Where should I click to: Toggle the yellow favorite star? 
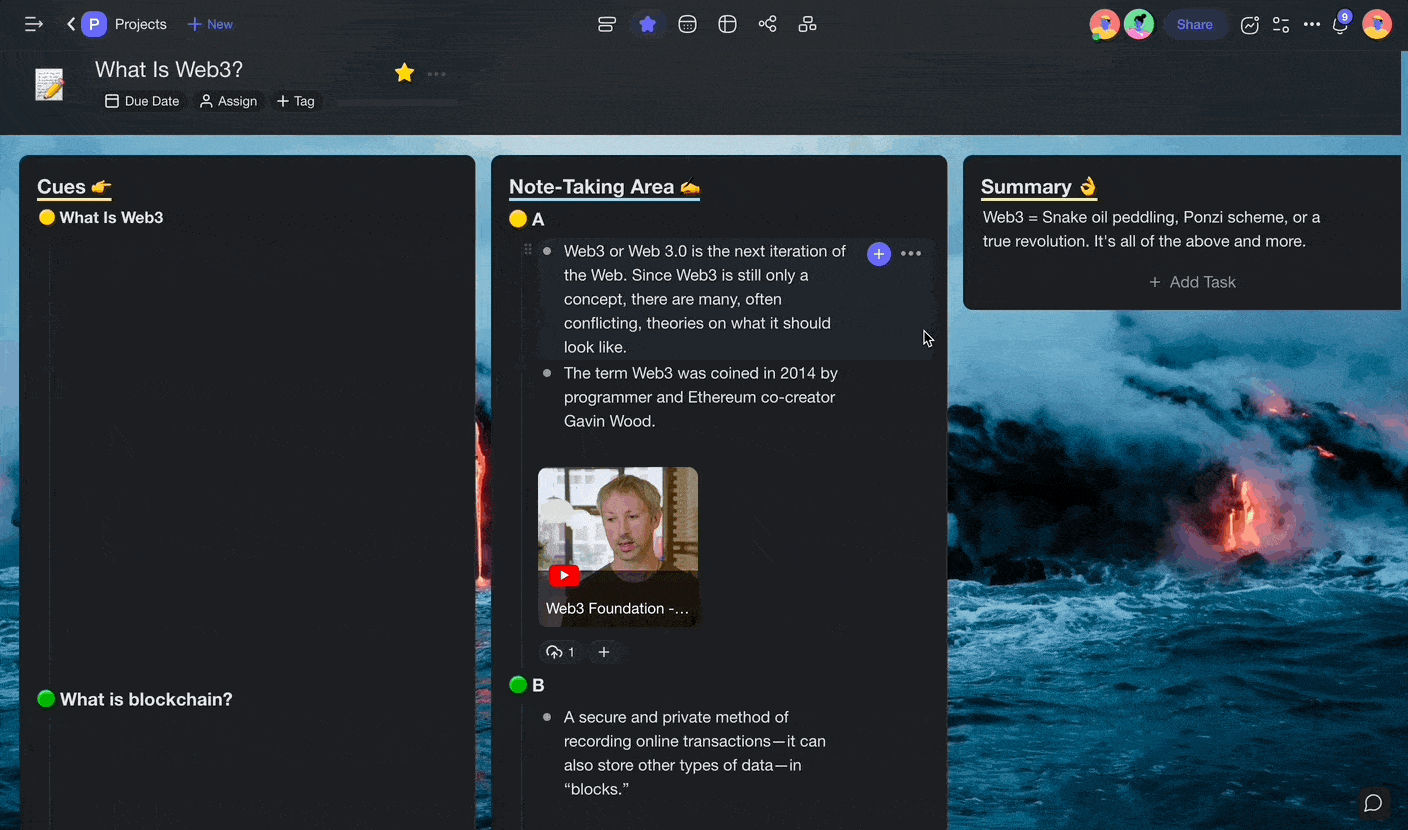pos(404,73)
